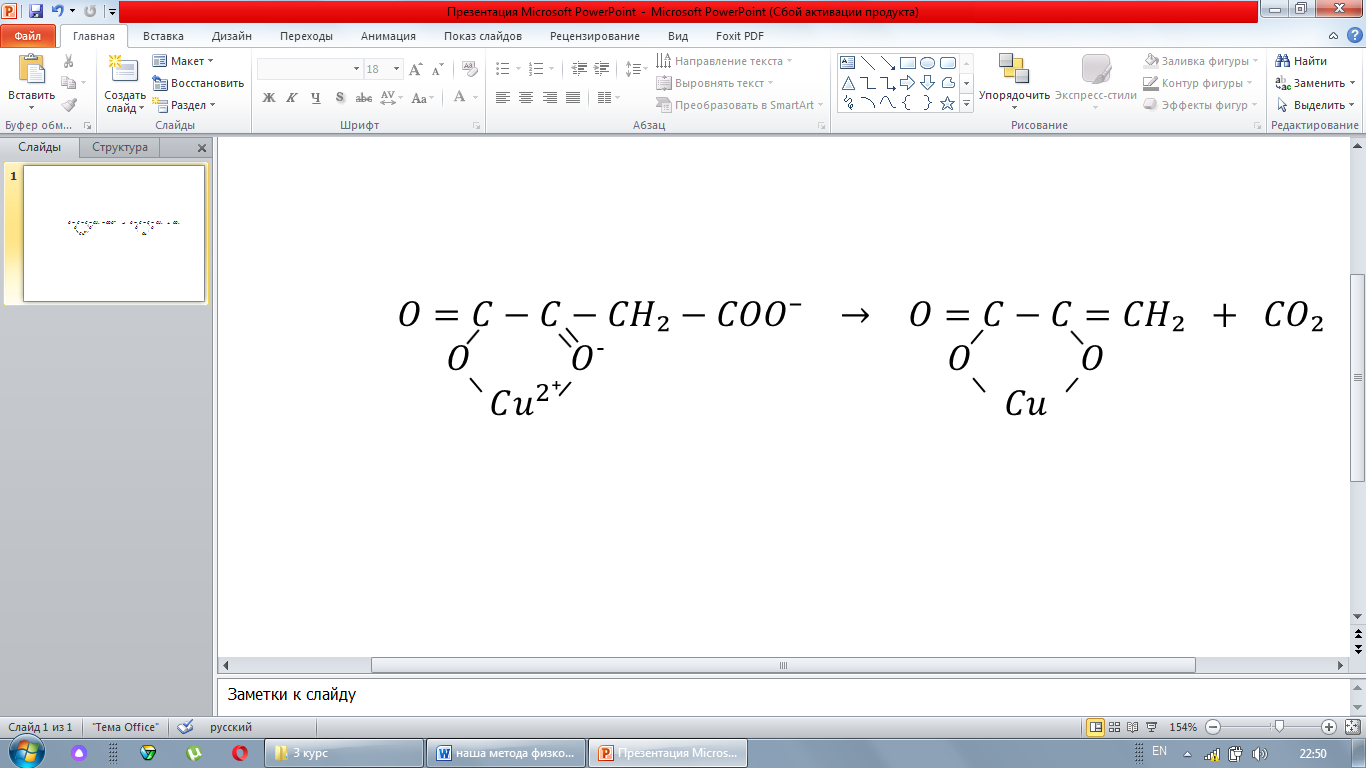Toggle bold formatting (Ж)
The width and height of the screenshot is (1366, 768).
(268, 98)
